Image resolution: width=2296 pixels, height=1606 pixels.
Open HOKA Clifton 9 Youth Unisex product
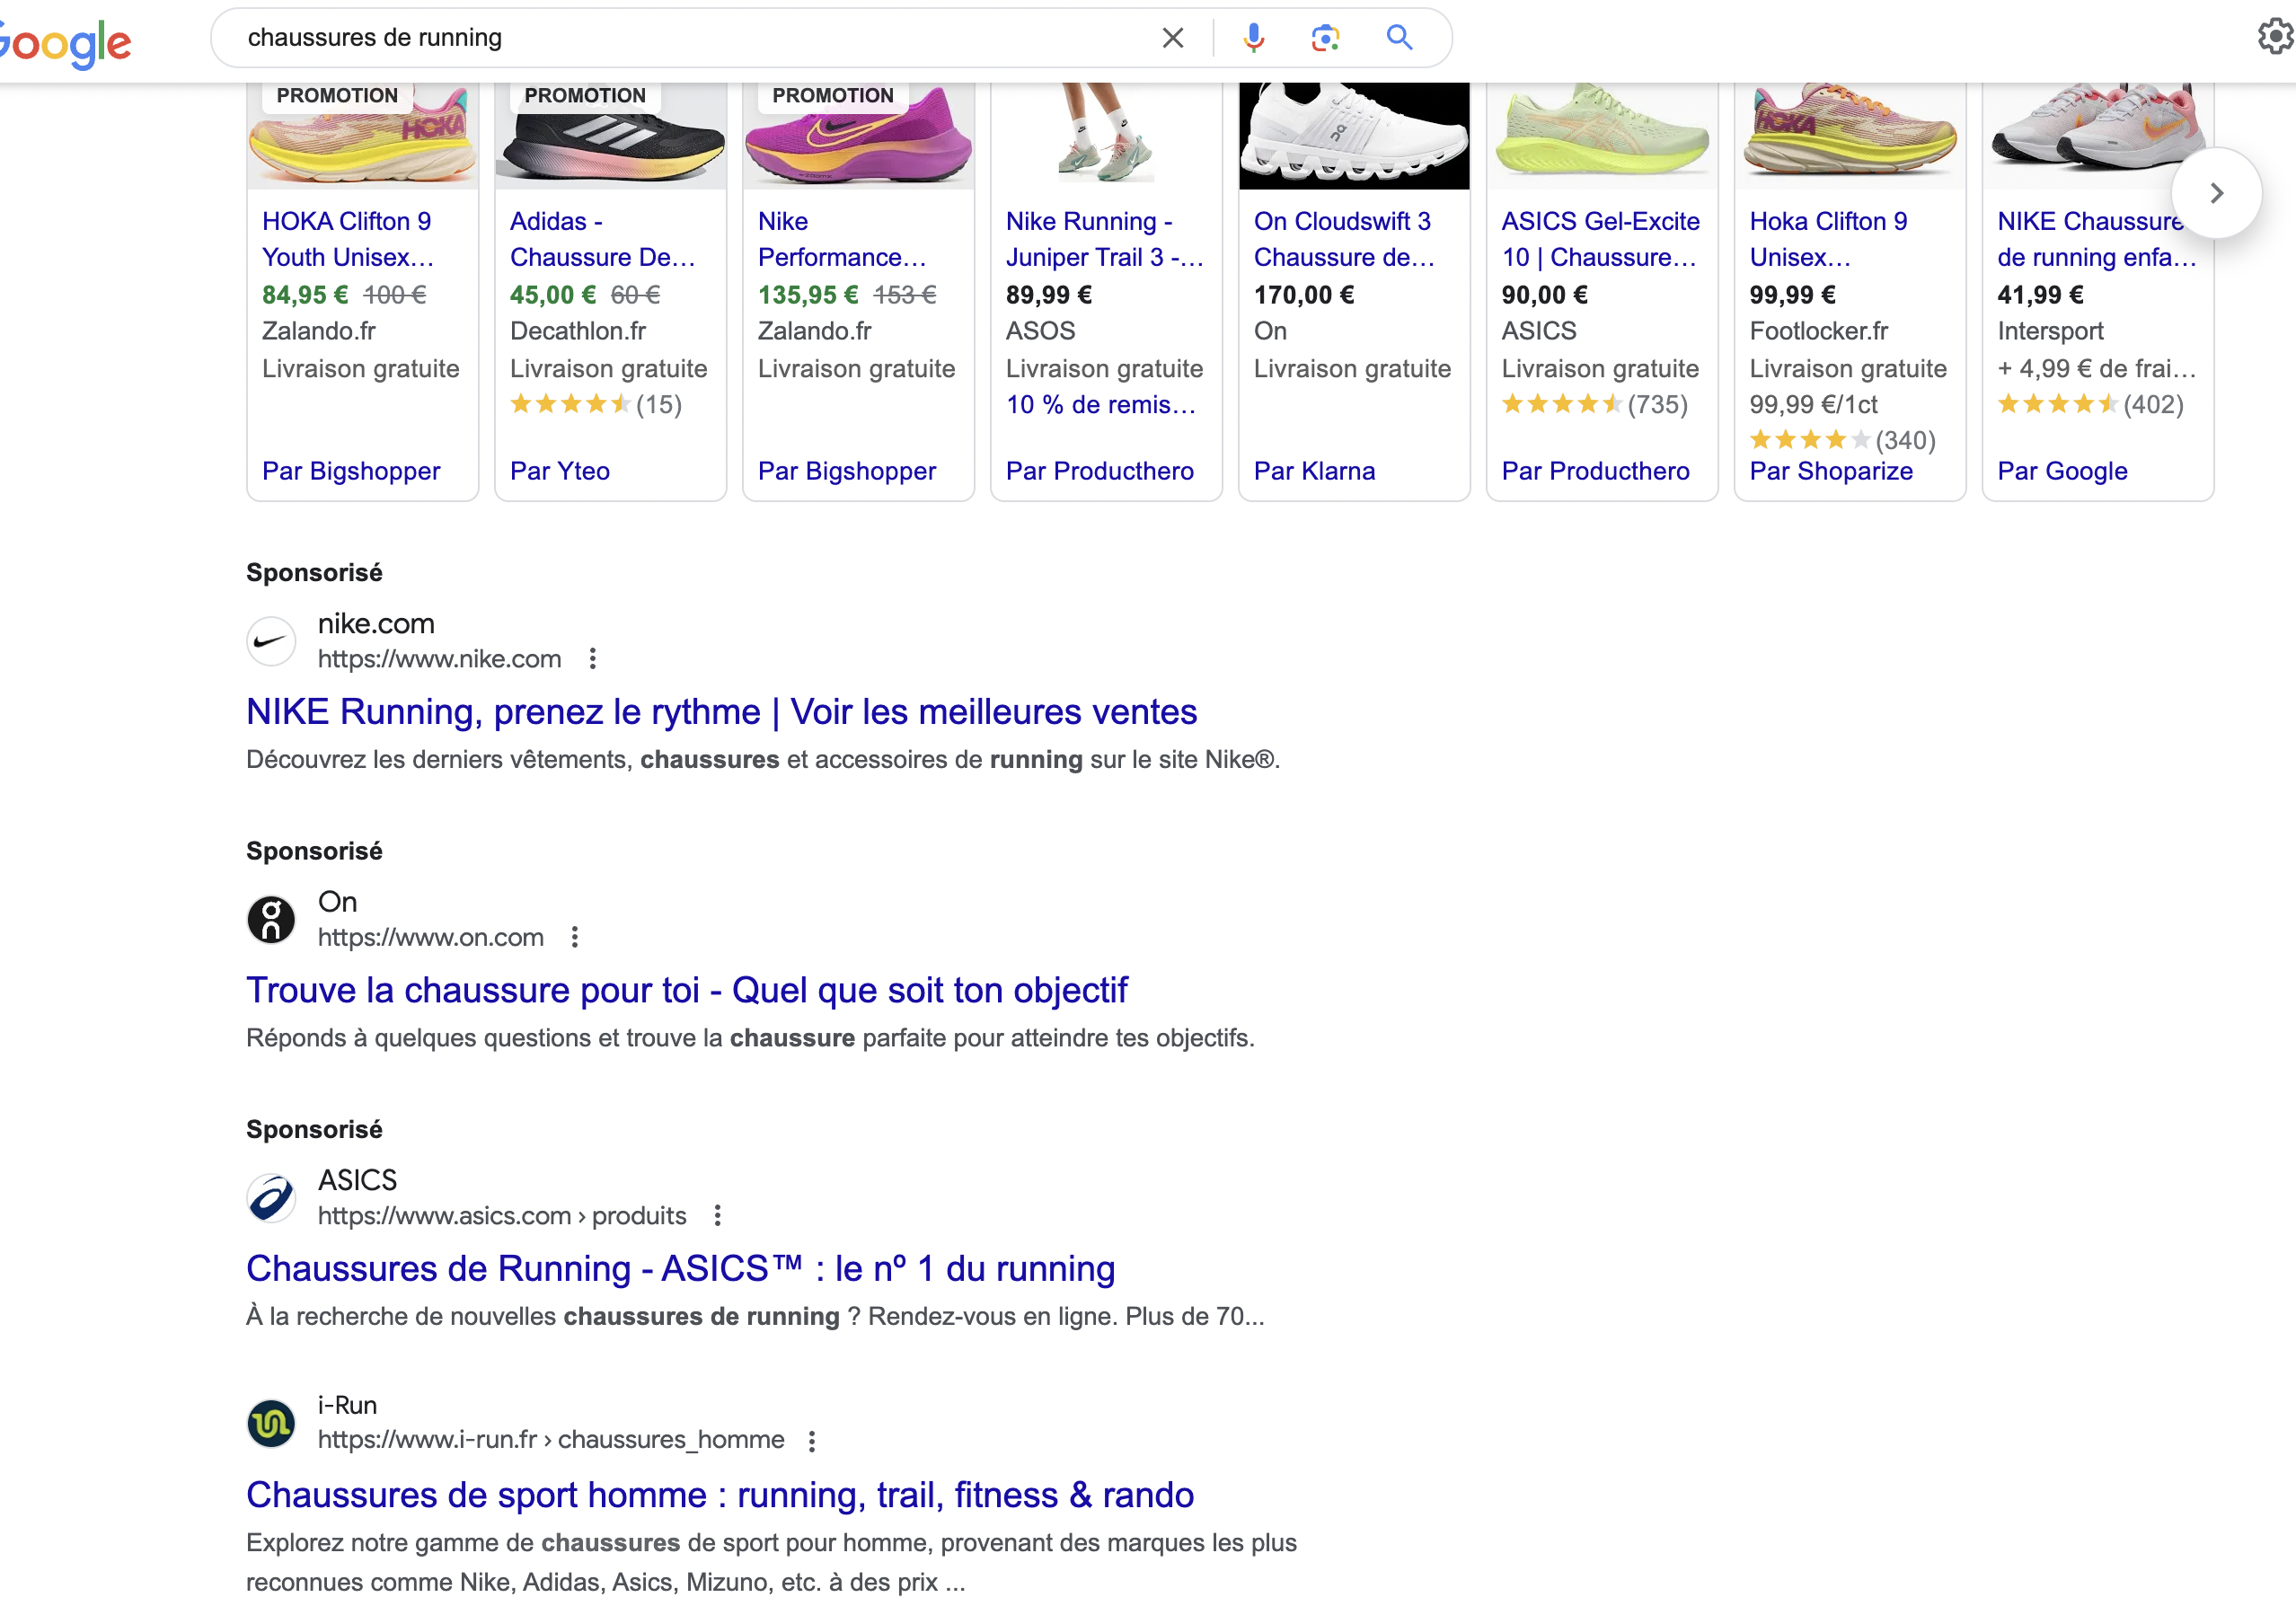tap(348, 239)
